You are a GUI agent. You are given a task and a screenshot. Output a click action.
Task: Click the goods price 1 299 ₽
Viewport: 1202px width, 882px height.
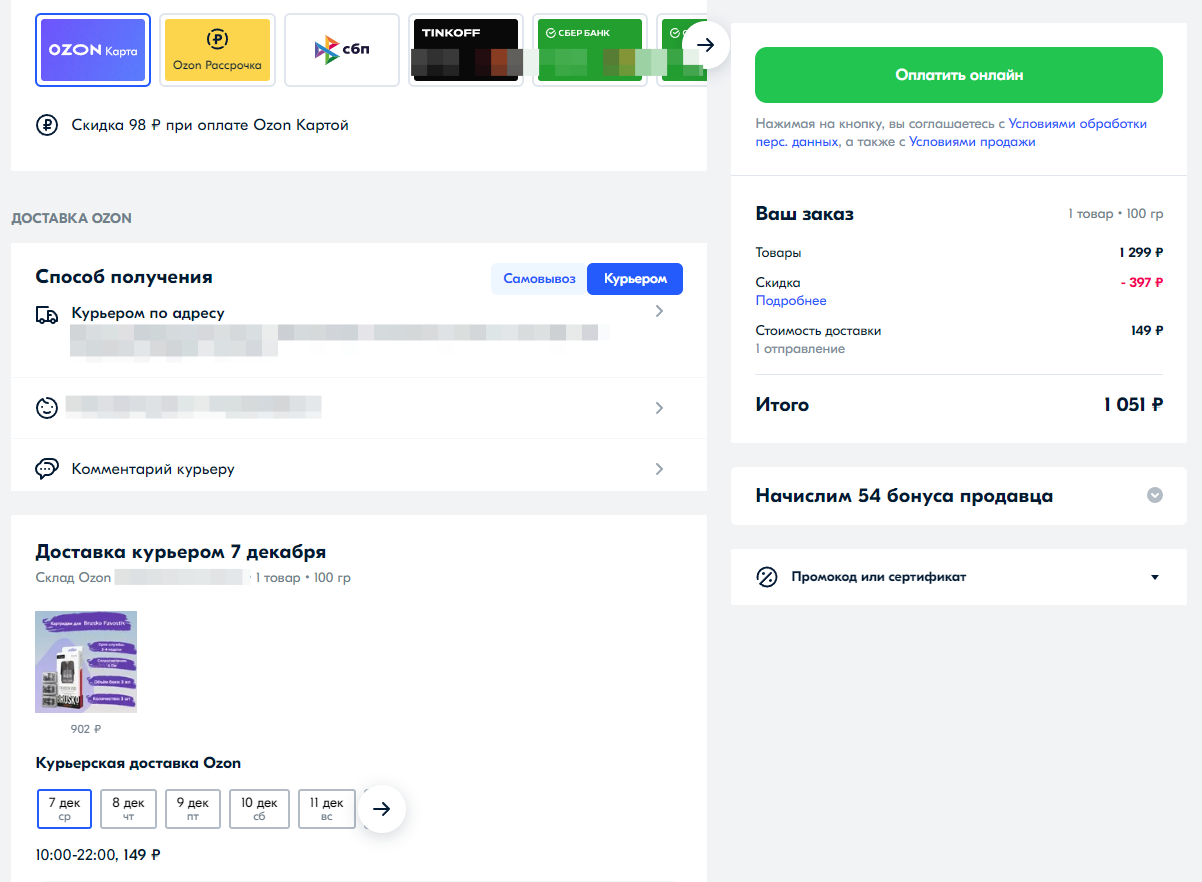click(x=1141, y=253)
